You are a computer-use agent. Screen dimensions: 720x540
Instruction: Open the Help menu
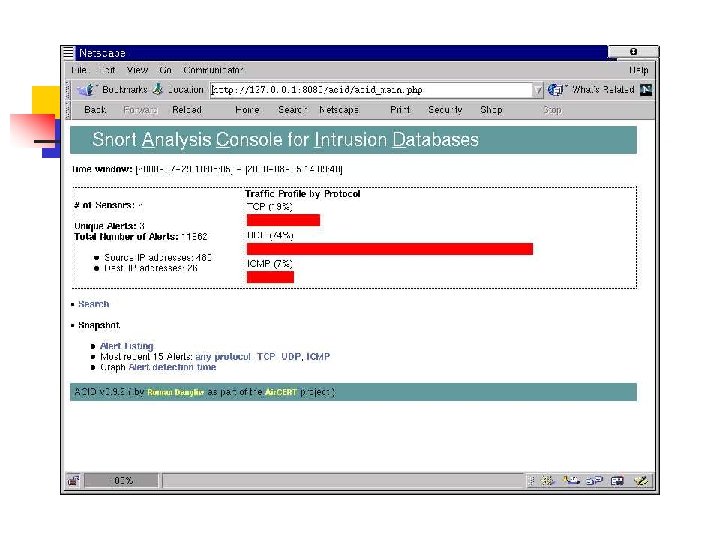[x=638, y=70]
